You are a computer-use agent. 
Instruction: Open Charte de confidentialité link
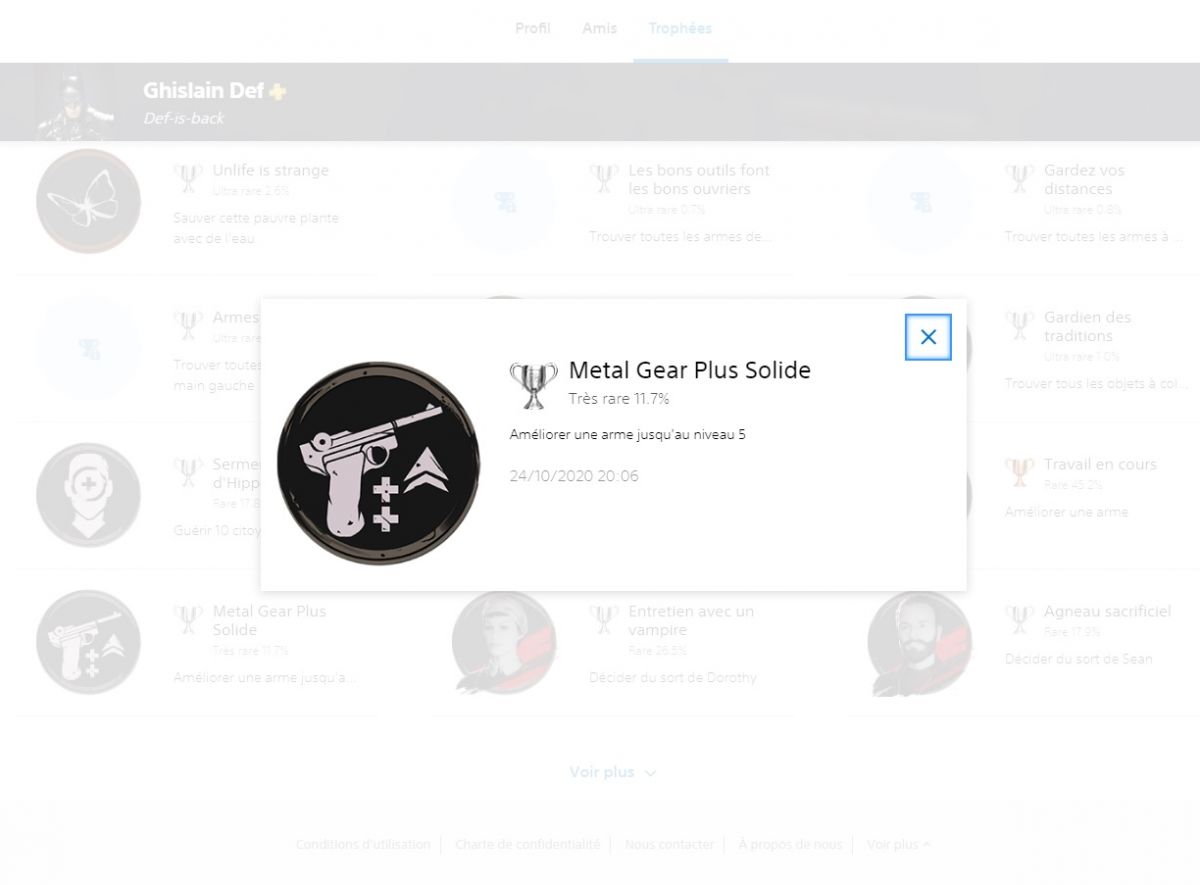(x=528, y=844)
